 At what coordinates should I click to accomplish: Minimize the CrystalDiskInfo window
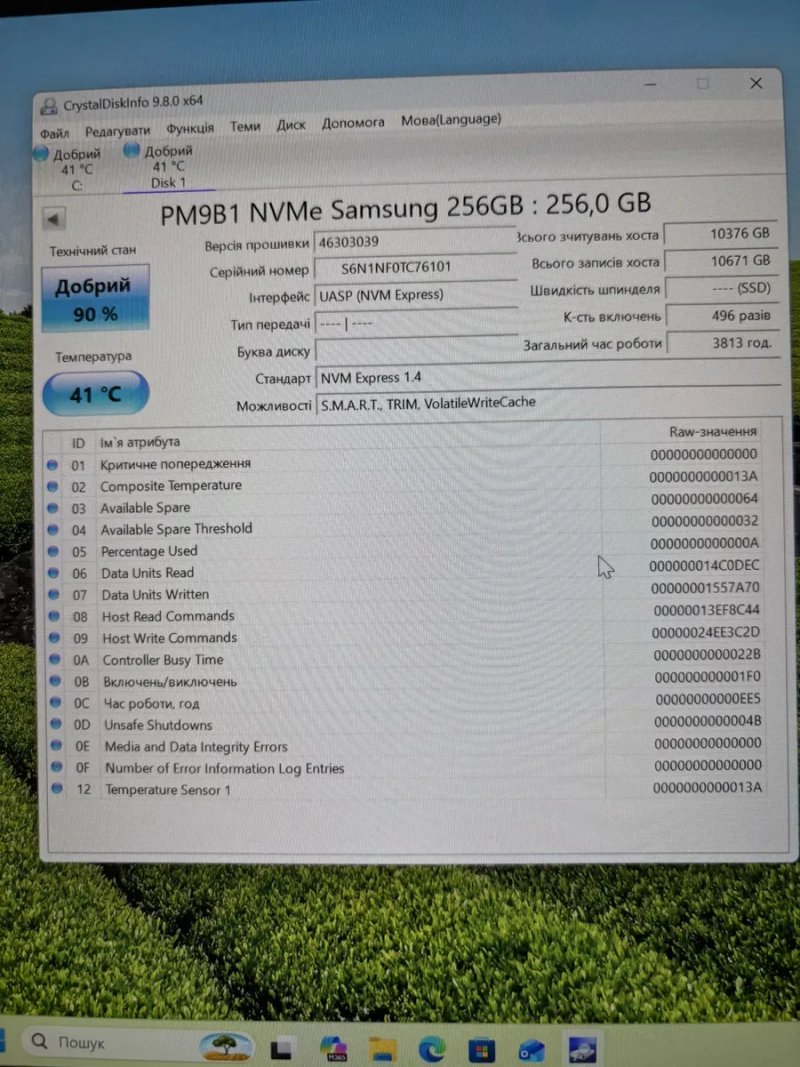(x=650, y=84)
